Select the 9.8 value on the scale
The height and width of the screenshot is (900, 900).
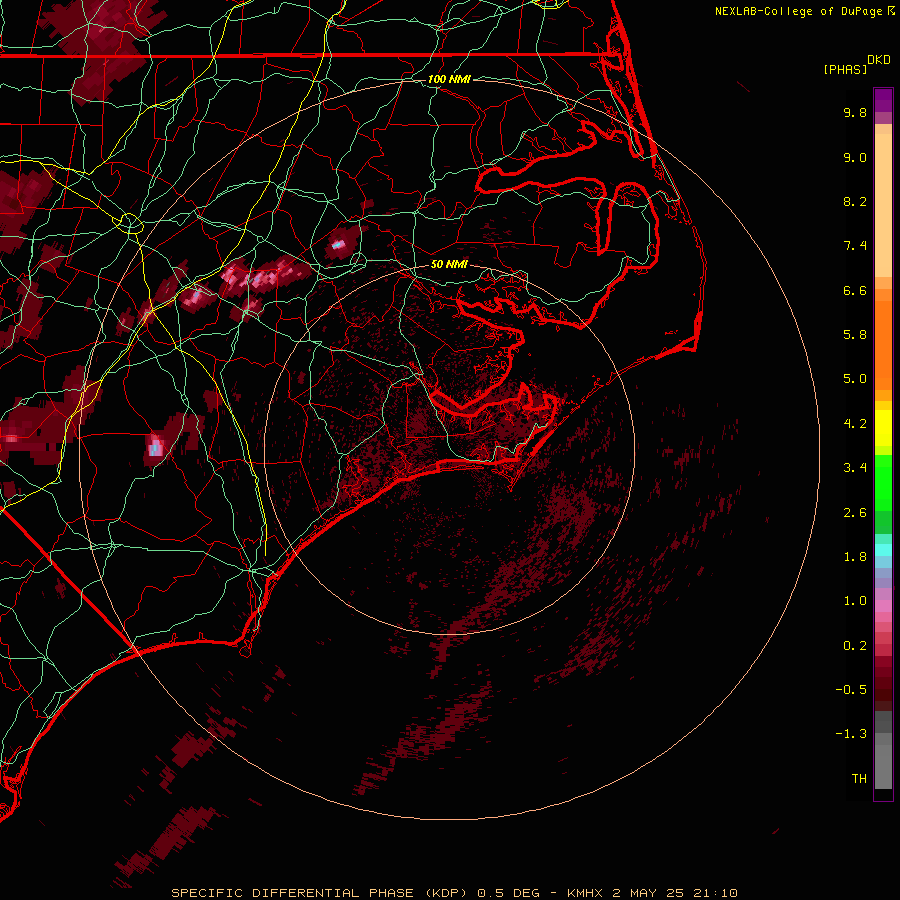(x=855, y=112)
